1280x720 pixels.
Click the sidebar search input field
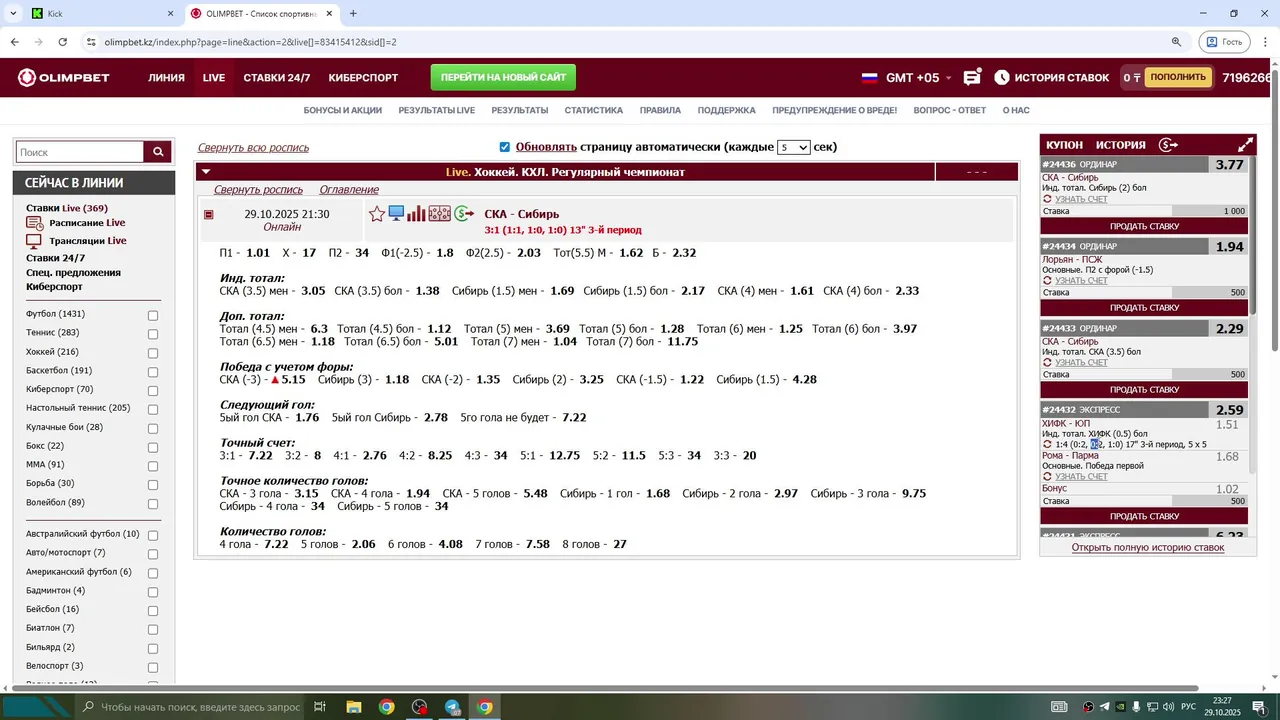[x=81, y=152]
